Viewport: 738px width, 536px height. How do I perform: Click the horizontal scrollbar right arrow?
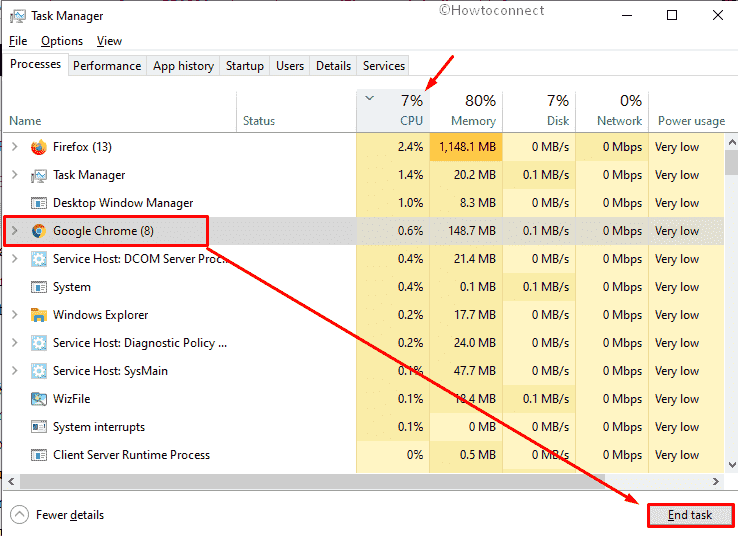(x=716, y=481)
